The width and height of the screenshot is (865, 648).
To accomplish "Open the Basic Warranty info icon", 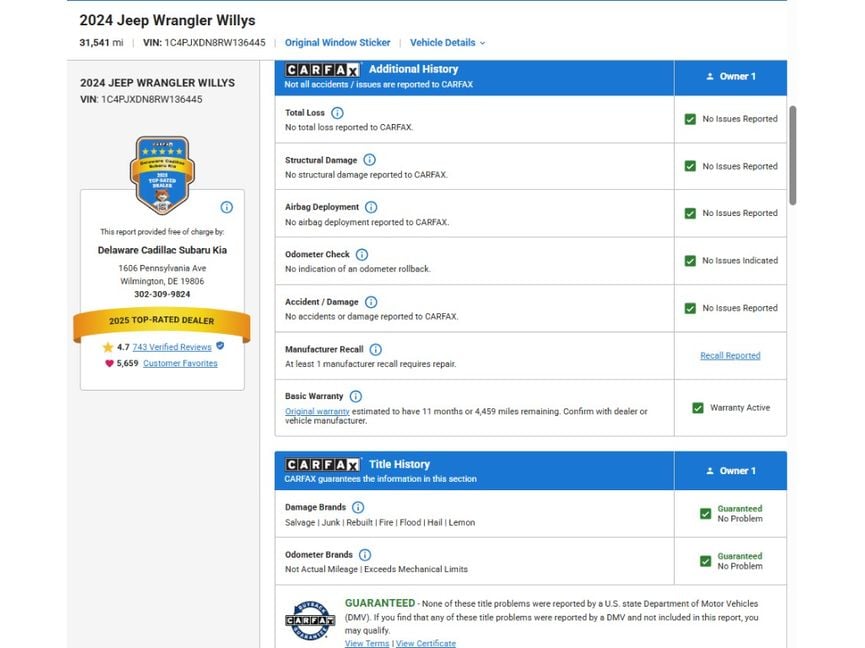I will pyautogui.click(x=356, y=397).
